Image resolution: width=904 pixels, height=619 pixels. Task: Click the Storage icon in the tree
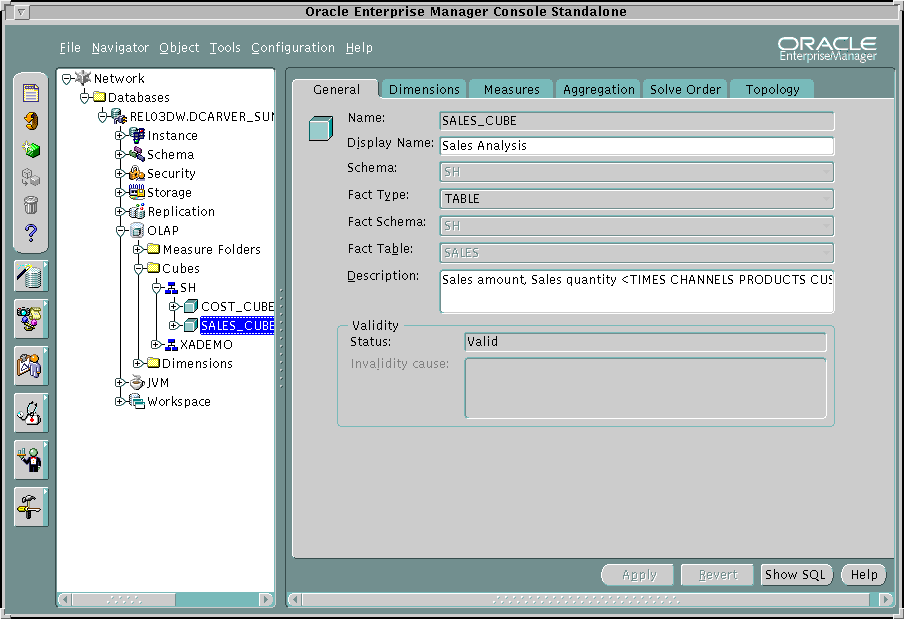pyautogui.click(x=137, y=192)
